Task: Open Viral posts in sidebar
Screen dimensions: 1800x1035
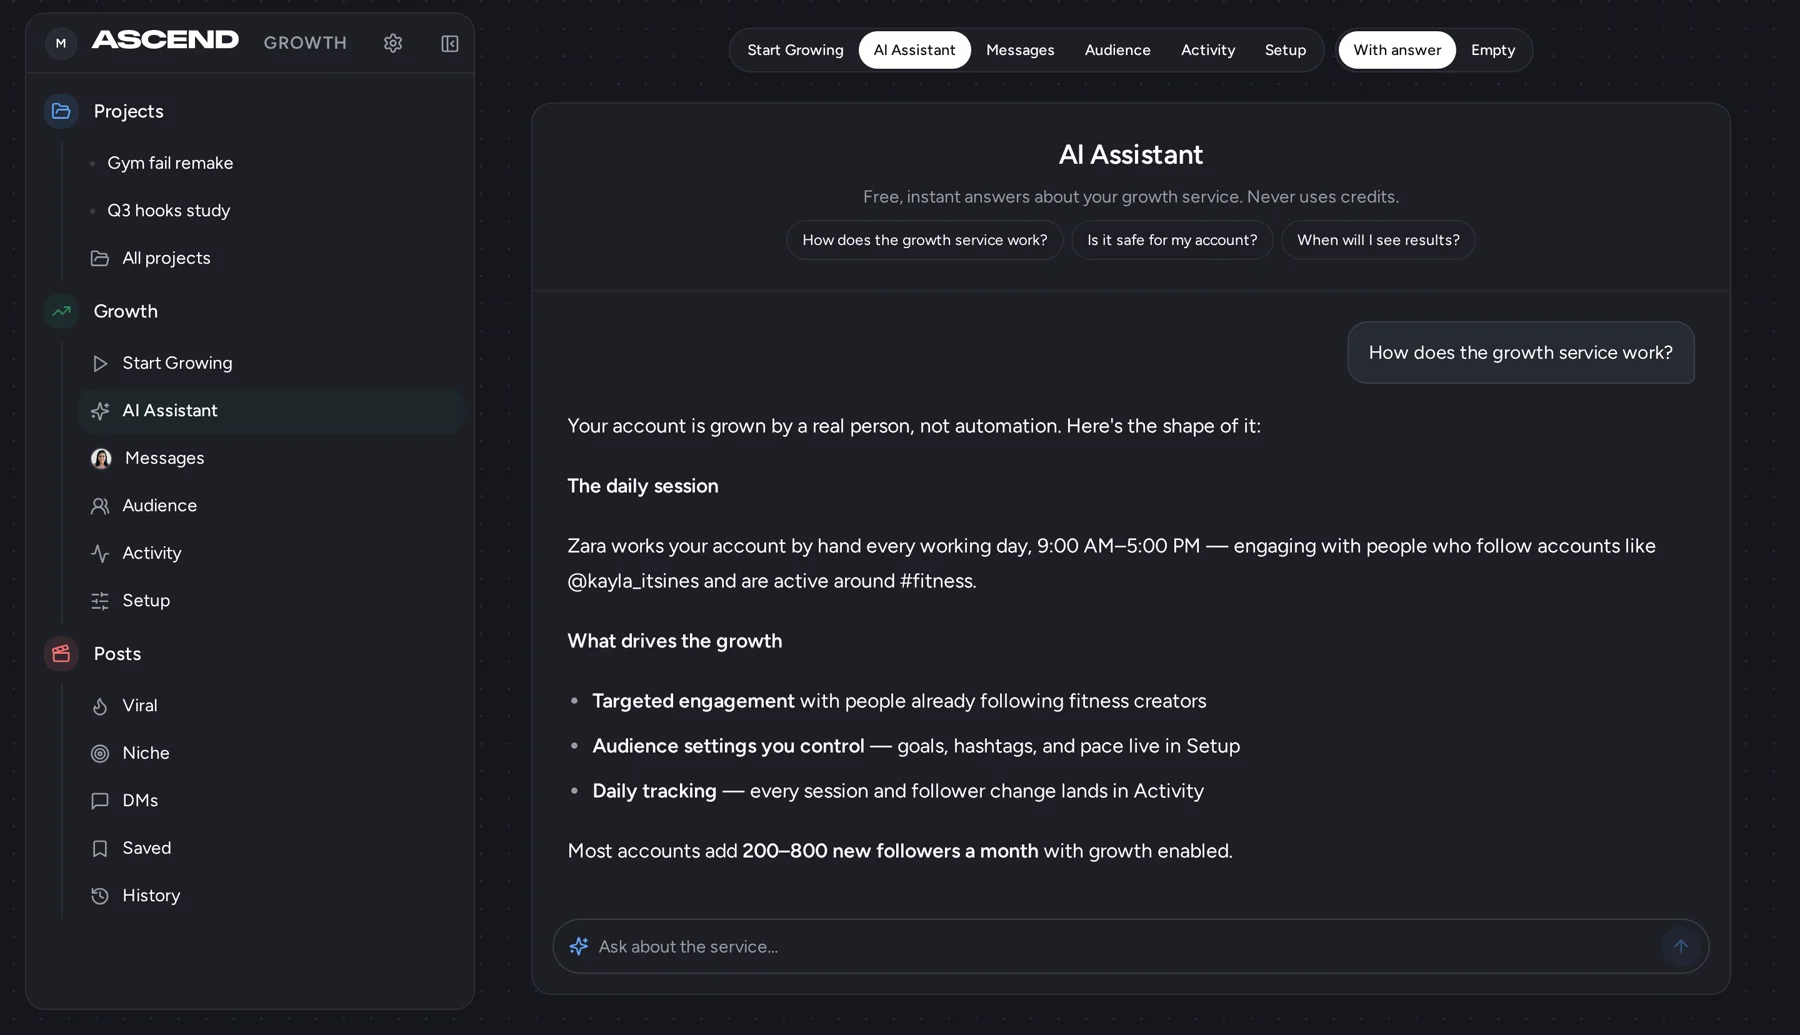Action: [272, 706]
